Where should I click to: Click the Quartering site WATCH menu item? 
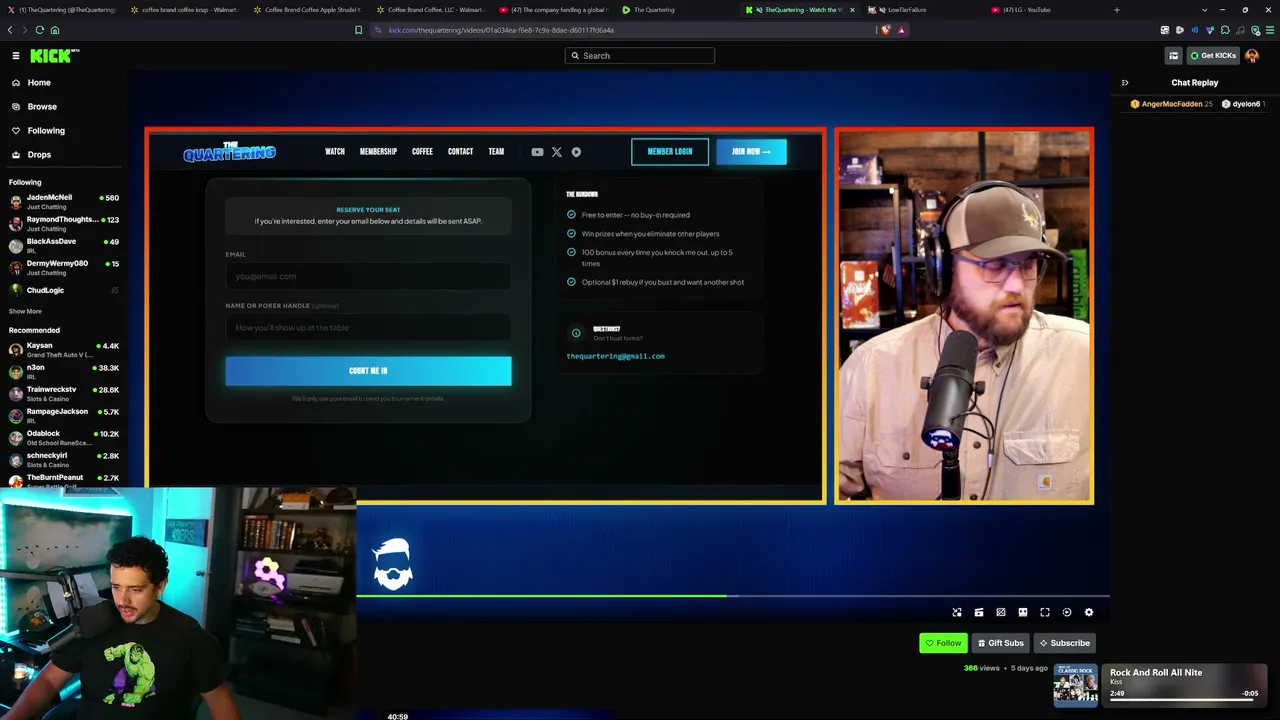335,152
